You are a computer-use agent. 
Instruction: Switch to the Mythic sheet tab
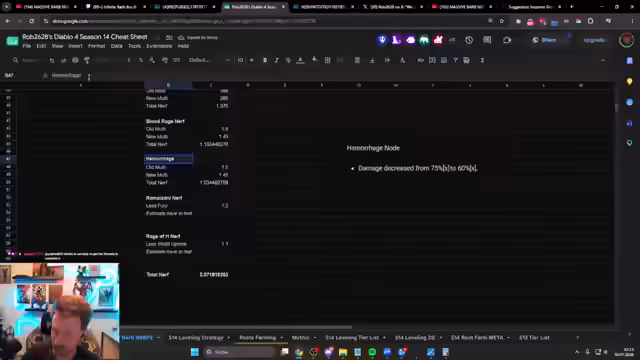coord(300,338)
